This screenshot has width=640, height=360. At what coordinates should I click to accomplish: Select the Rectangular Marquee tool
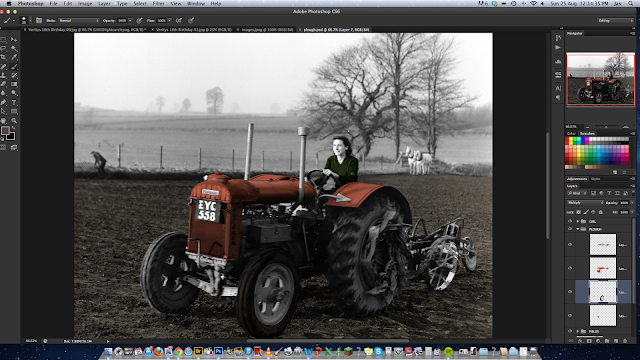click(x=4, y=40)
